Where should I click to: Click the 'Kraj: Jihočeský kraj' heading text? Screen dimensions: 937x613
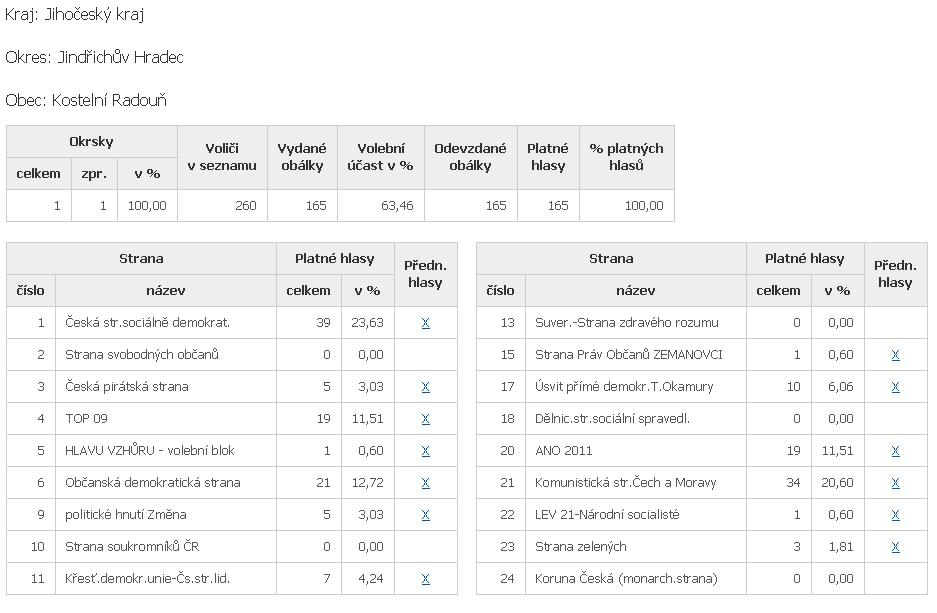pyautogui.click(x=76, y=15)
